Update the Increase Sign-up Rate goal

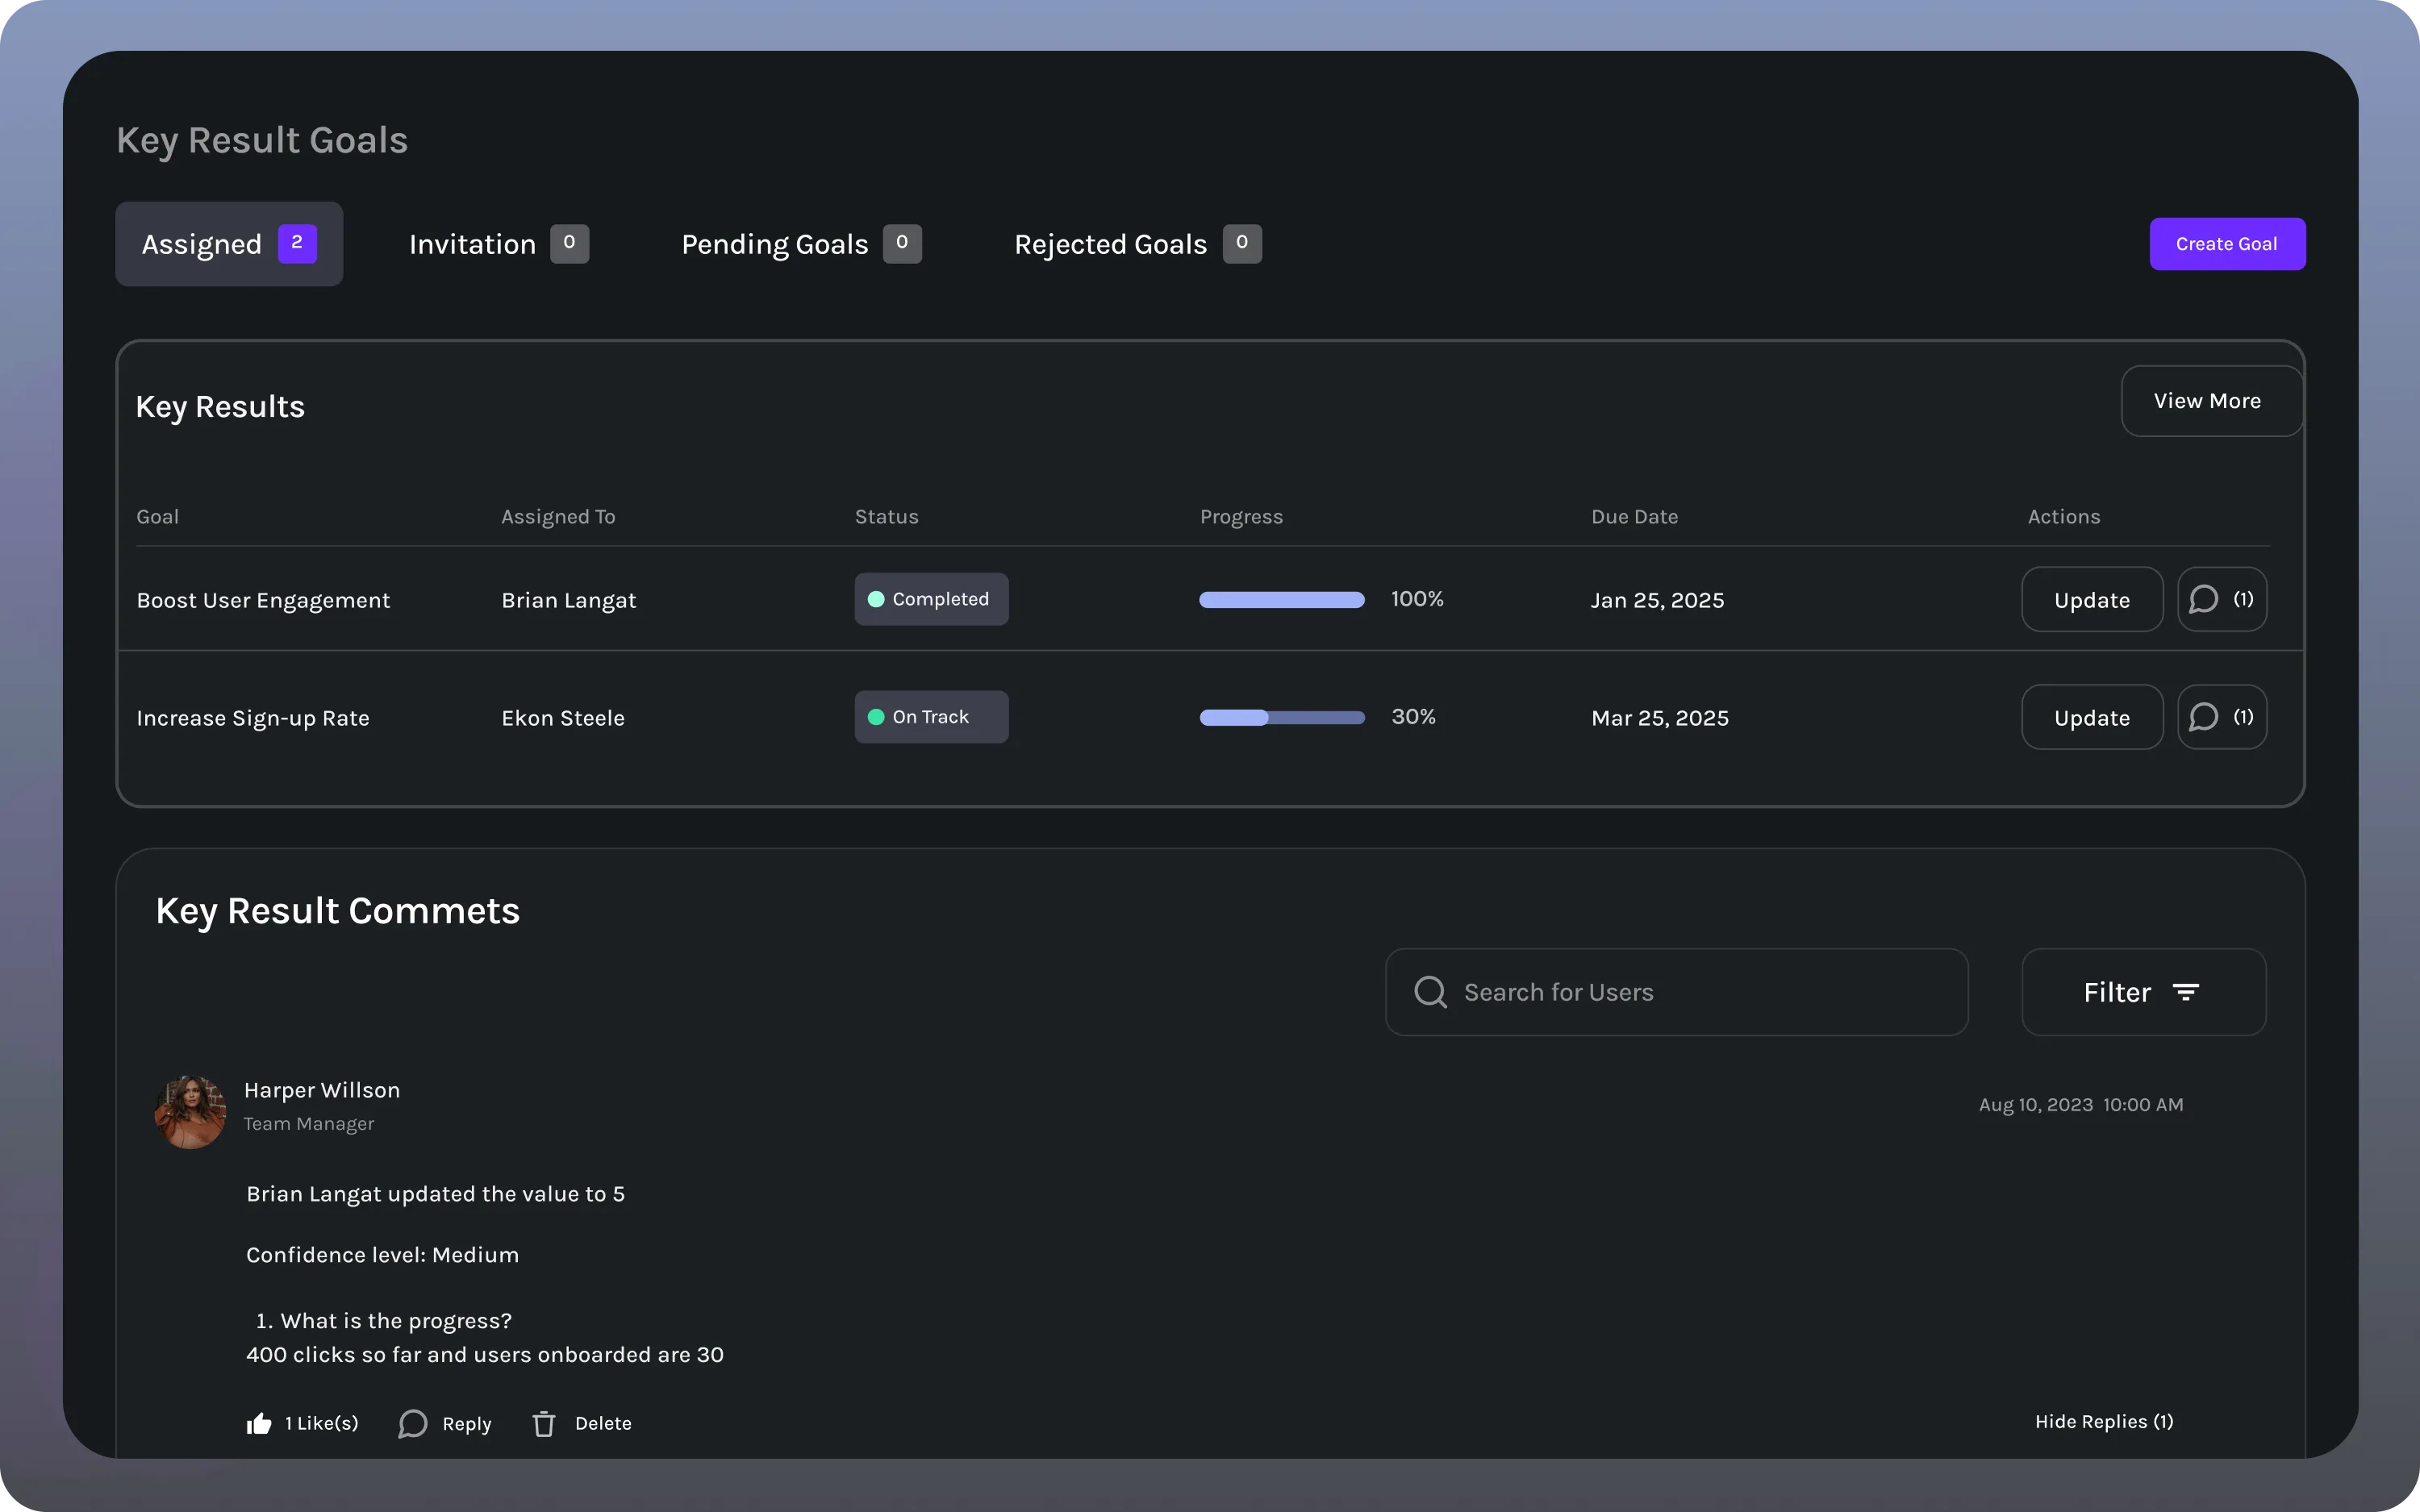click(2091, 718)
